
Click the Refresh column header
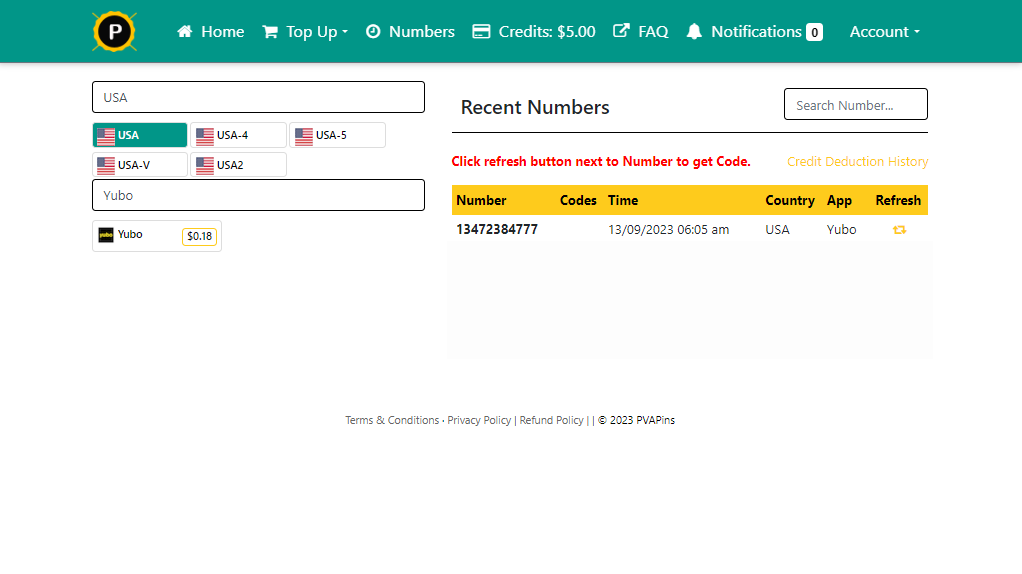[898, 200]
